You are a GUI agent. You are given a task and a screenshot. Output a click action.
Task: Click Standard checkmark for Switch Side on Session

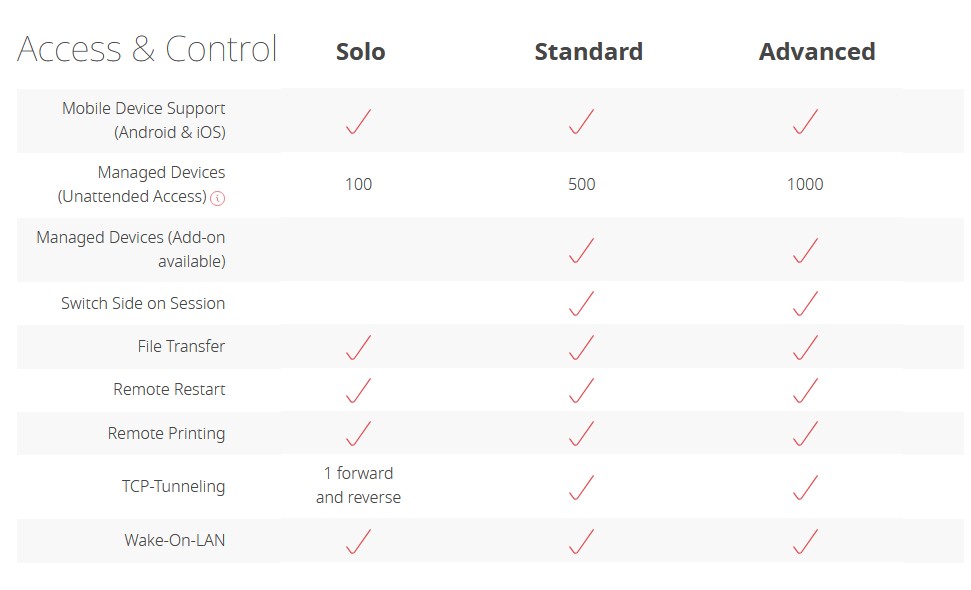pyautogui.click(x=581, y=303)
